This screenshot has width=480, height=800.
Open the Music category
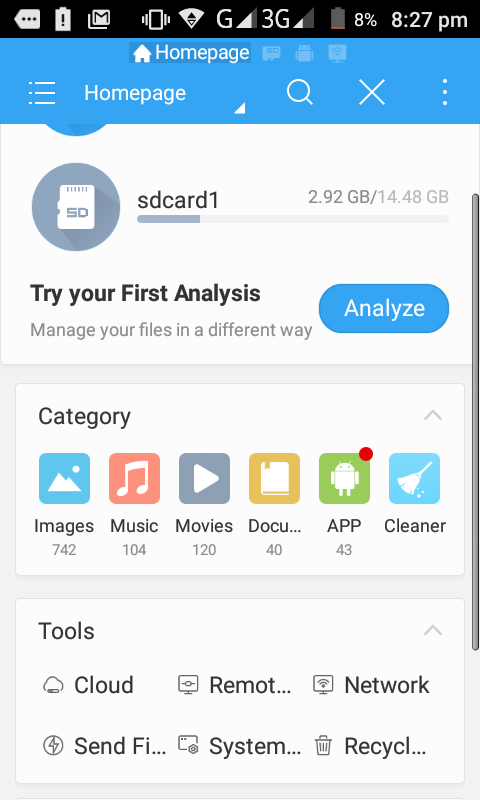pyautogui.click(x=134, y=478)
